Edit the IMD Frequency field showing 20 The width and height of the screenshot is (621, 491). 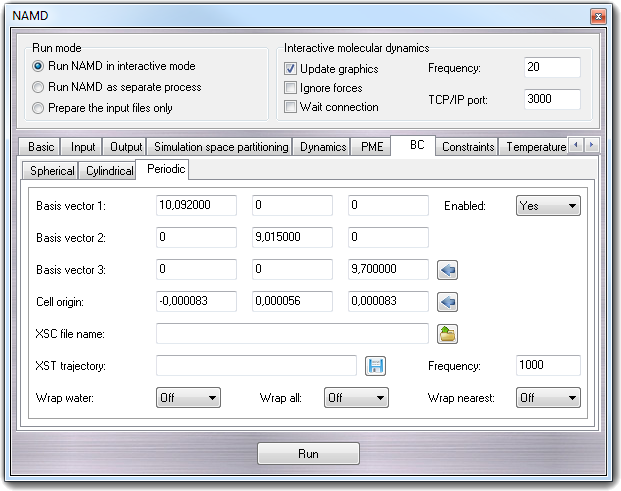click(552, 67)
